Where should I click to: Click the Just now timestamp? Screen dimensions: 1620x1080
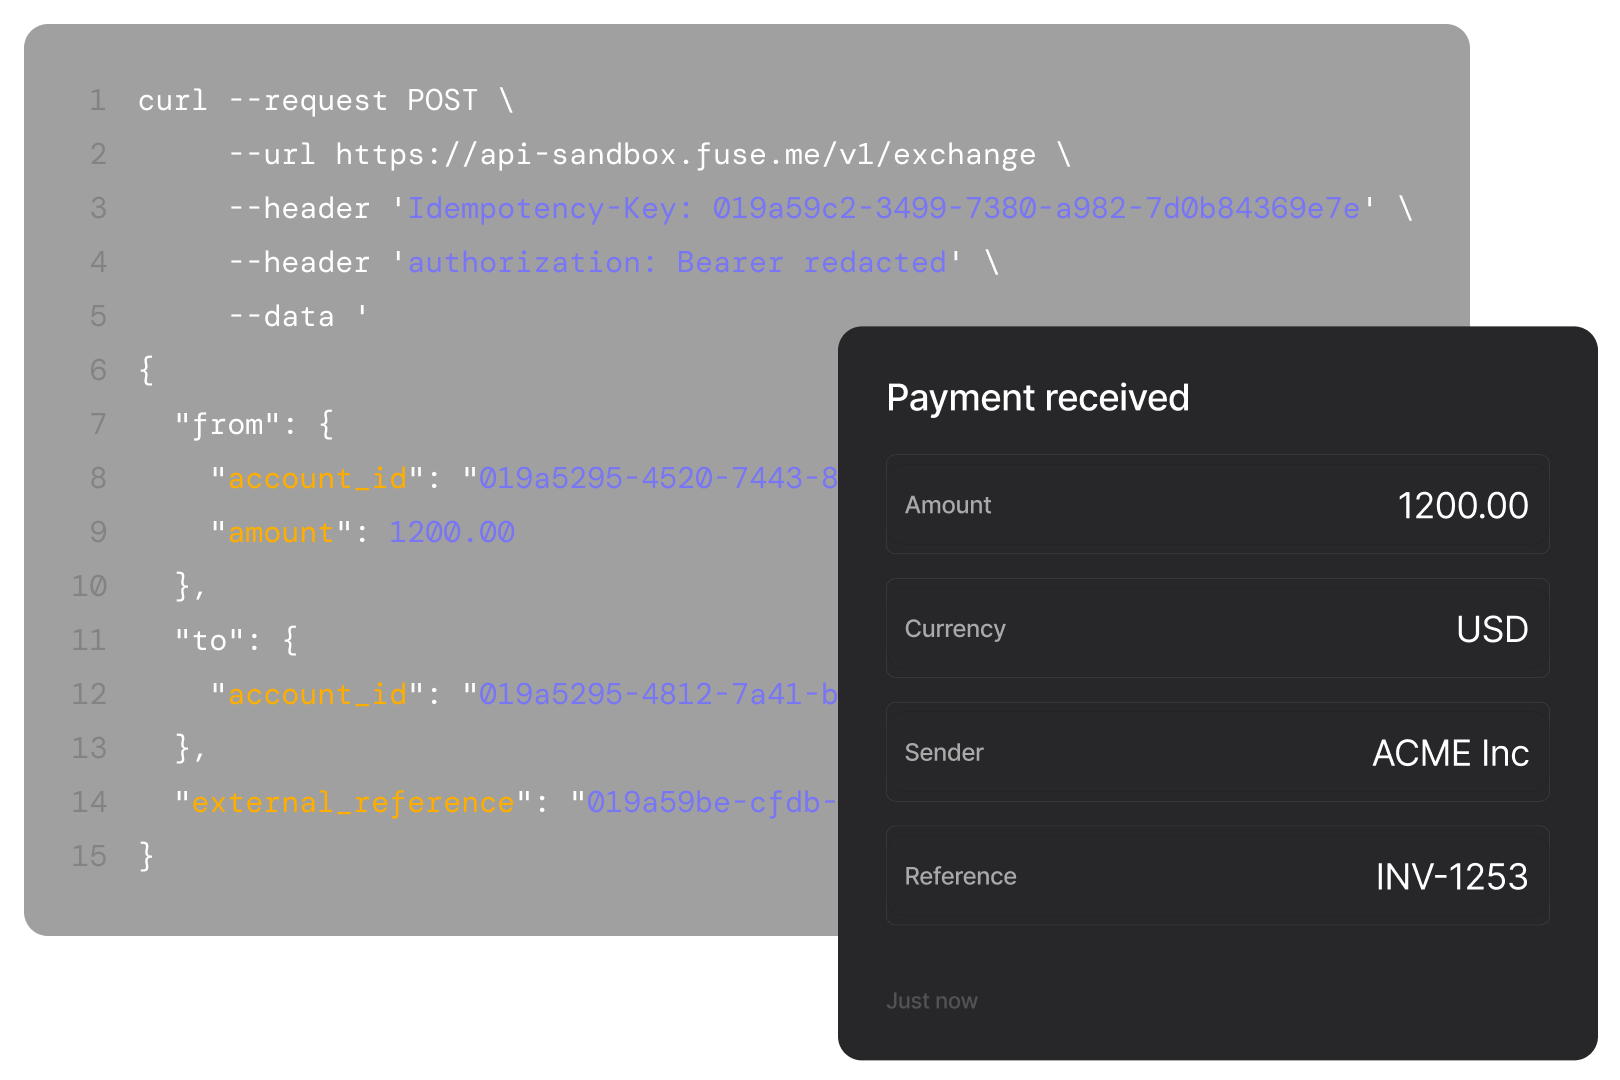pyautogui.click(x=931, y=1000)
